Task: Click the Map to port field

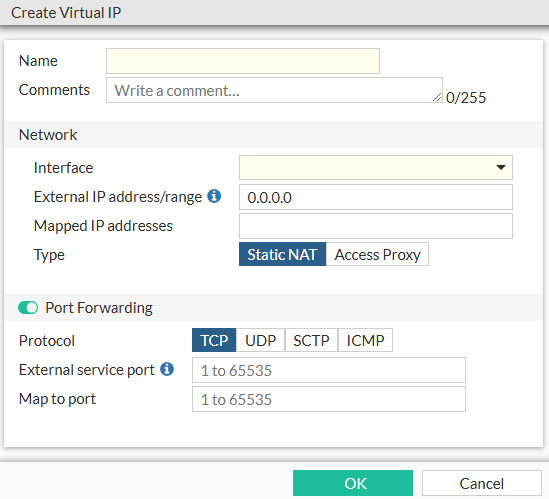Action: pos(329,399)
